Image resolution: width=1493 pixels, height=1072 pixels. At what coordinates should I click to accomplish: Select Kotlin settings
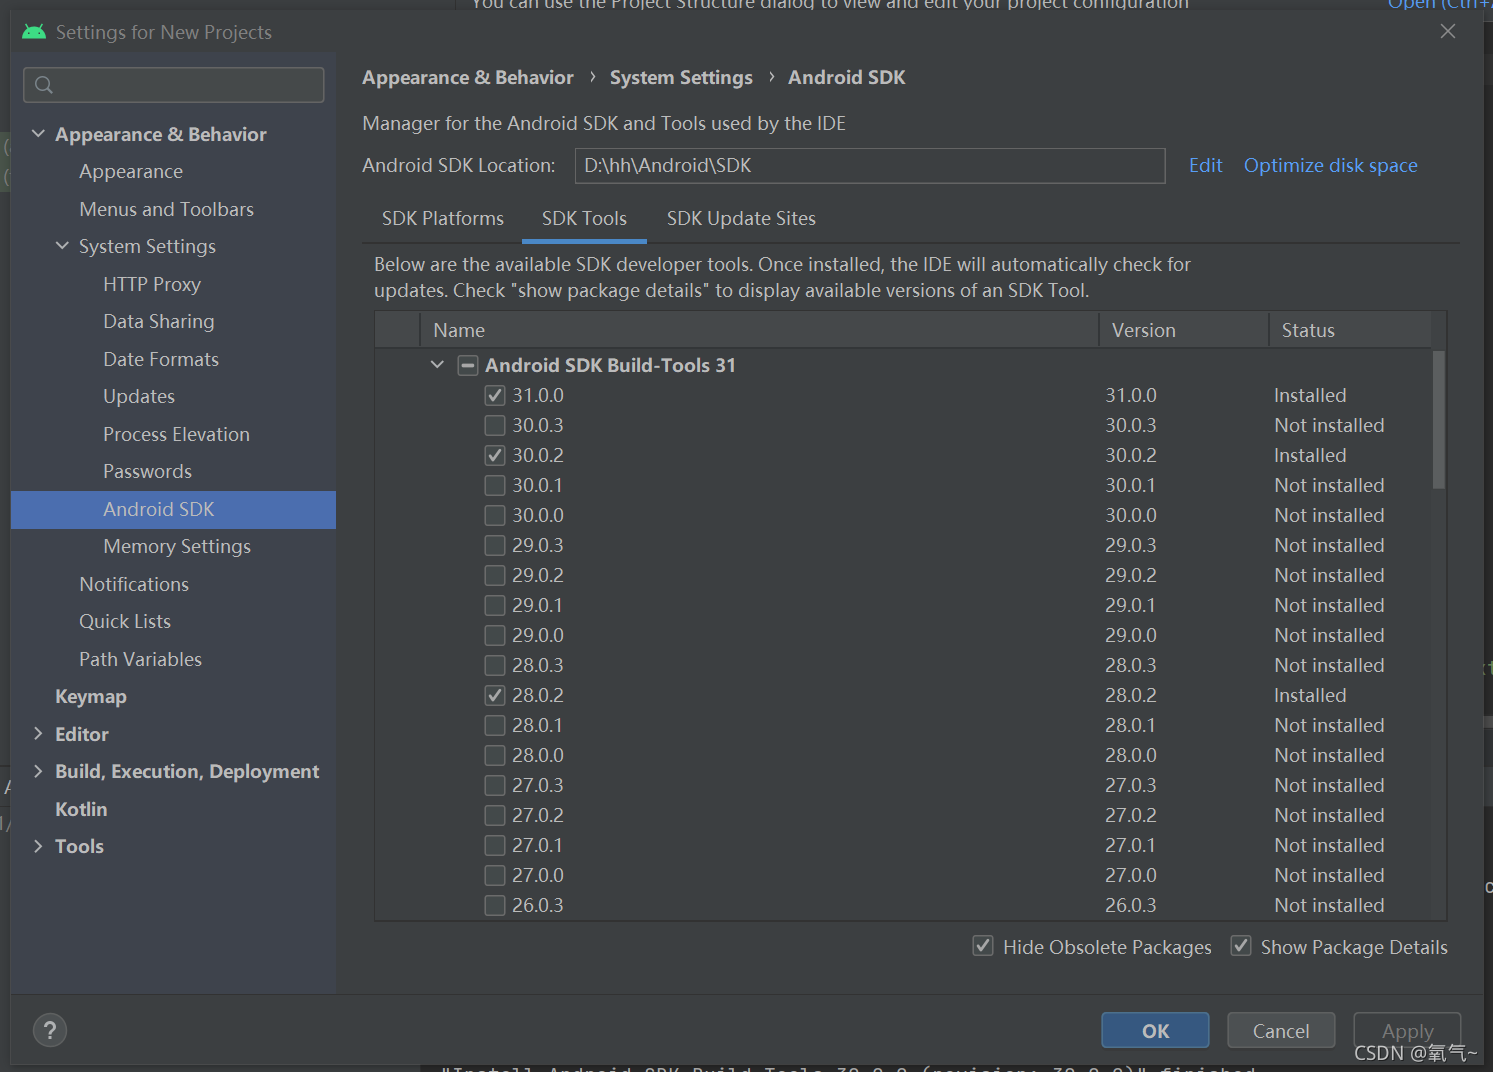81,809
